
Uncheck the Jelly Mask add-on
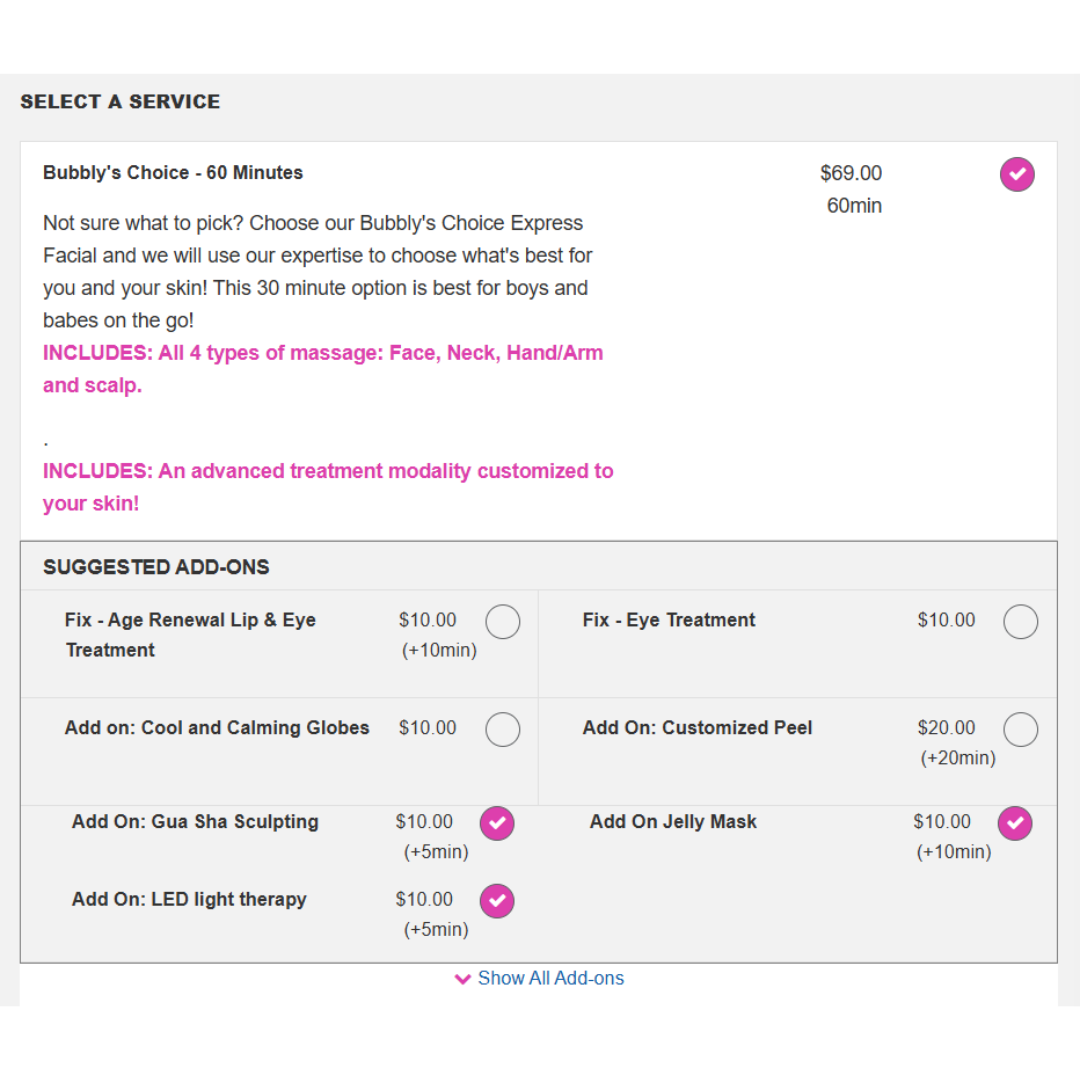click(x=1015, y=823)
